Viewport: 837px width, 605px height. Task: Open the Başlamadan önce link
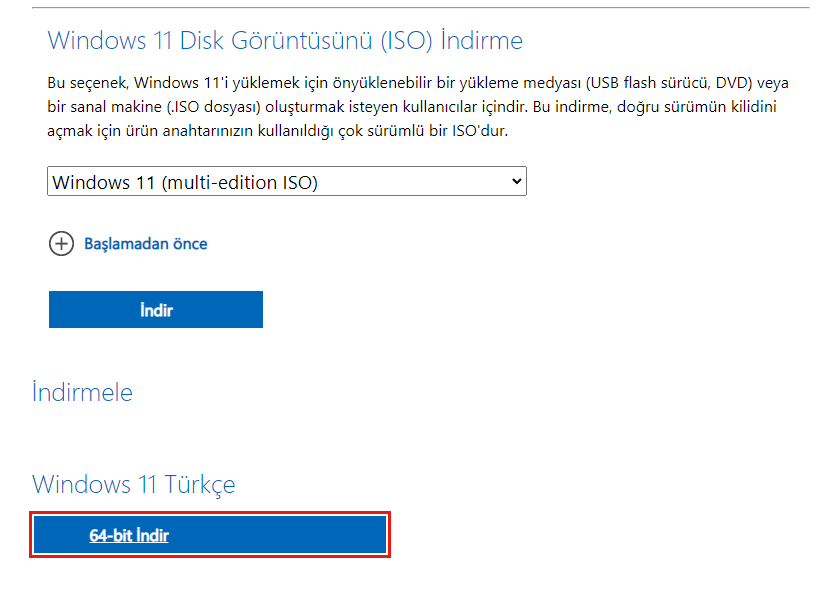145,244
